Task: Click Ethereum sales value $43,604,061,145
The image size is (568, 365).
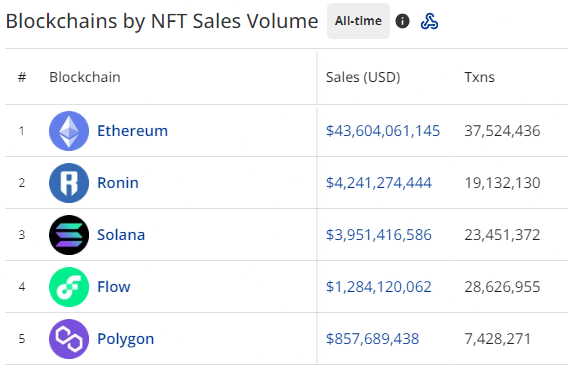Action: tap(383, 131)
